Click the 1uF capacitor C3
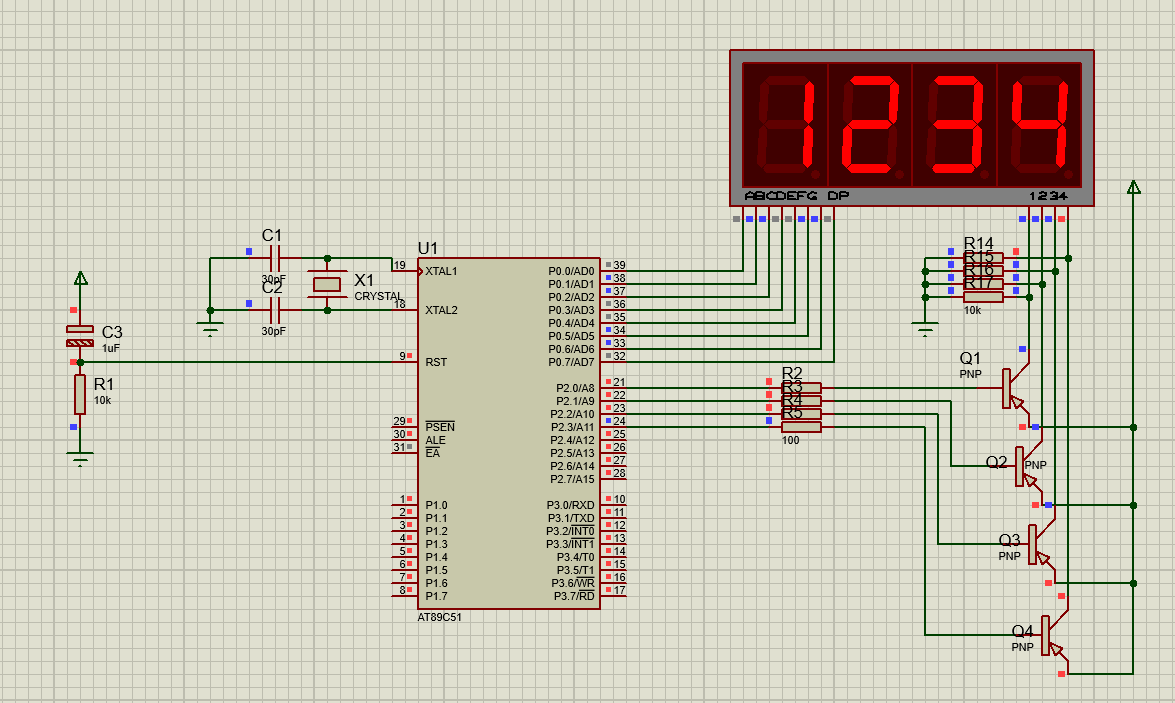 click(80, 336)
